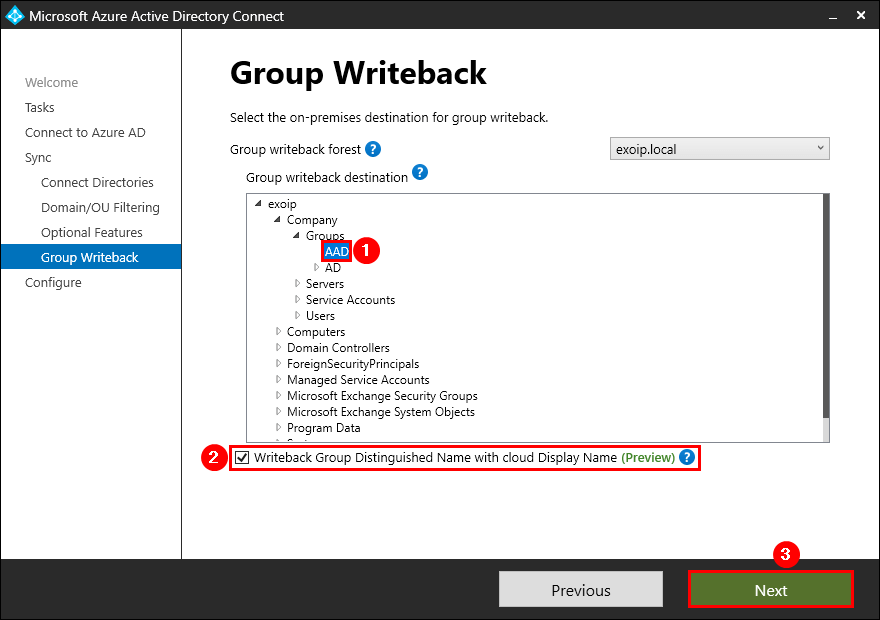Open the Connect Directories step

click(x=97, y=182)
